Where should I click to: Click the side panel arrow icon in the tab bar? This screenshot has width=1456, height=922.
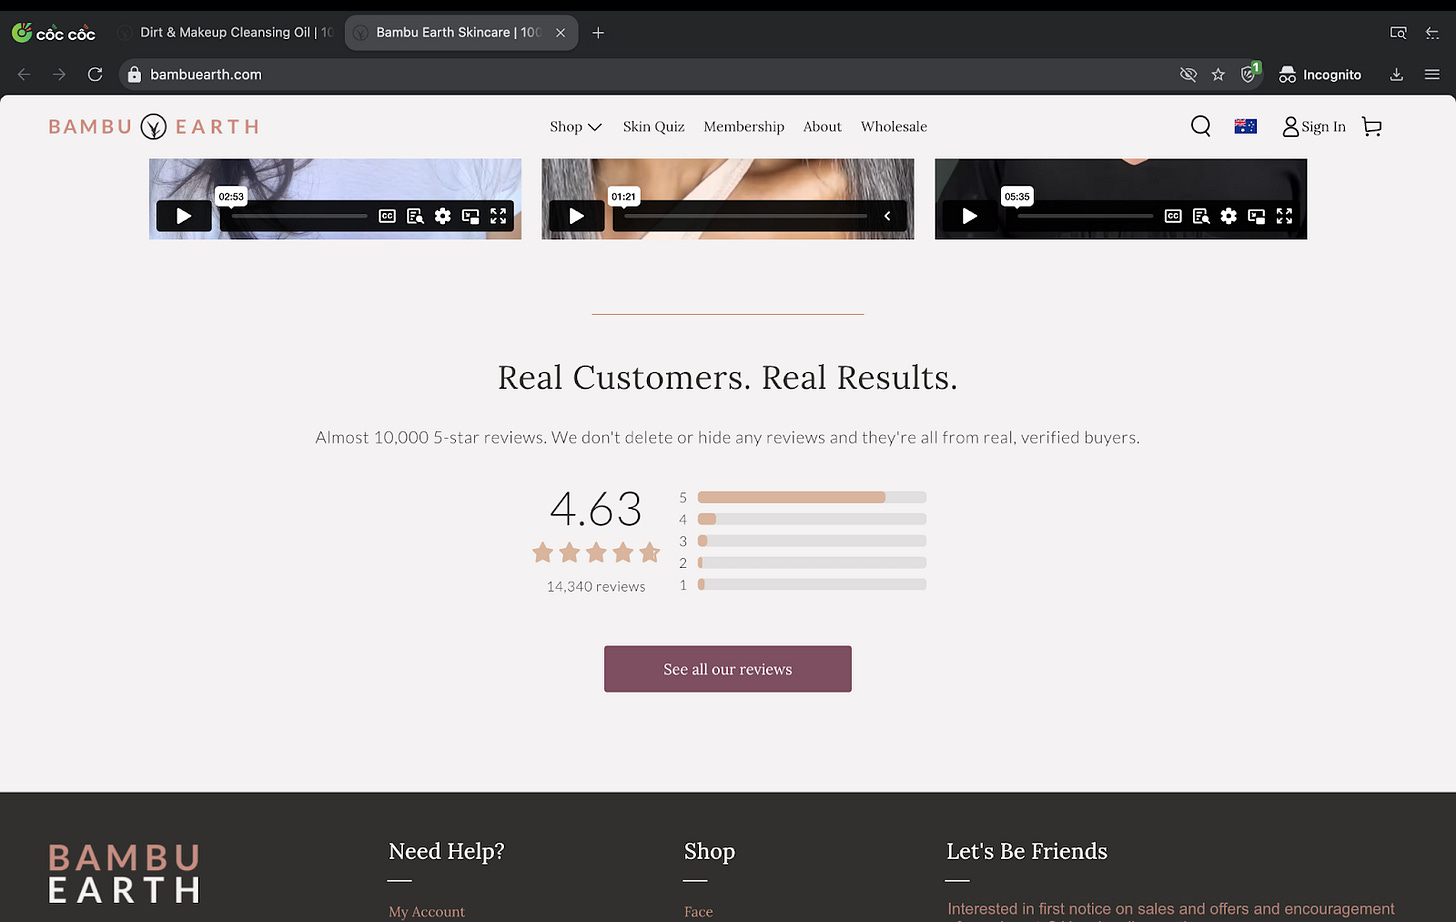tap(1432, 33)
